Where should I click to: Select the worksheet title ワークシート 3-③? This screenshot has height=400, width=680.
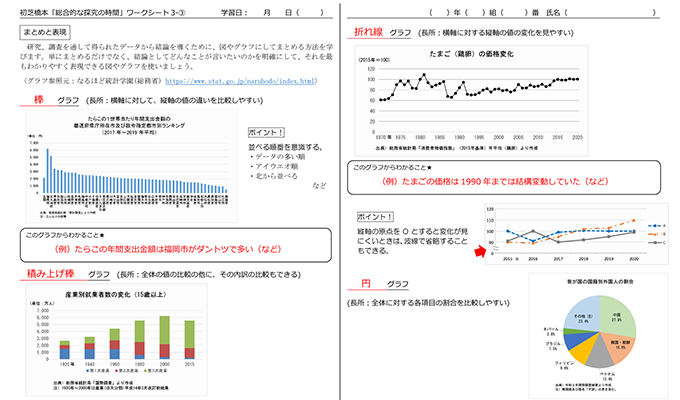[156, 13]
